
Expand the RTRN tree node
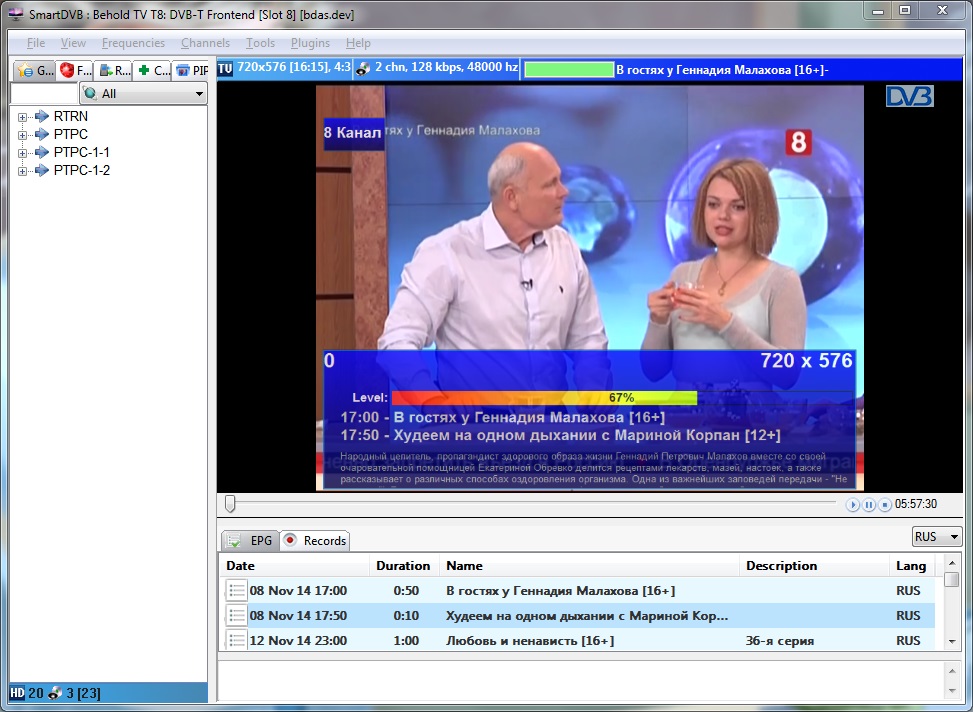tap(22, 117)
